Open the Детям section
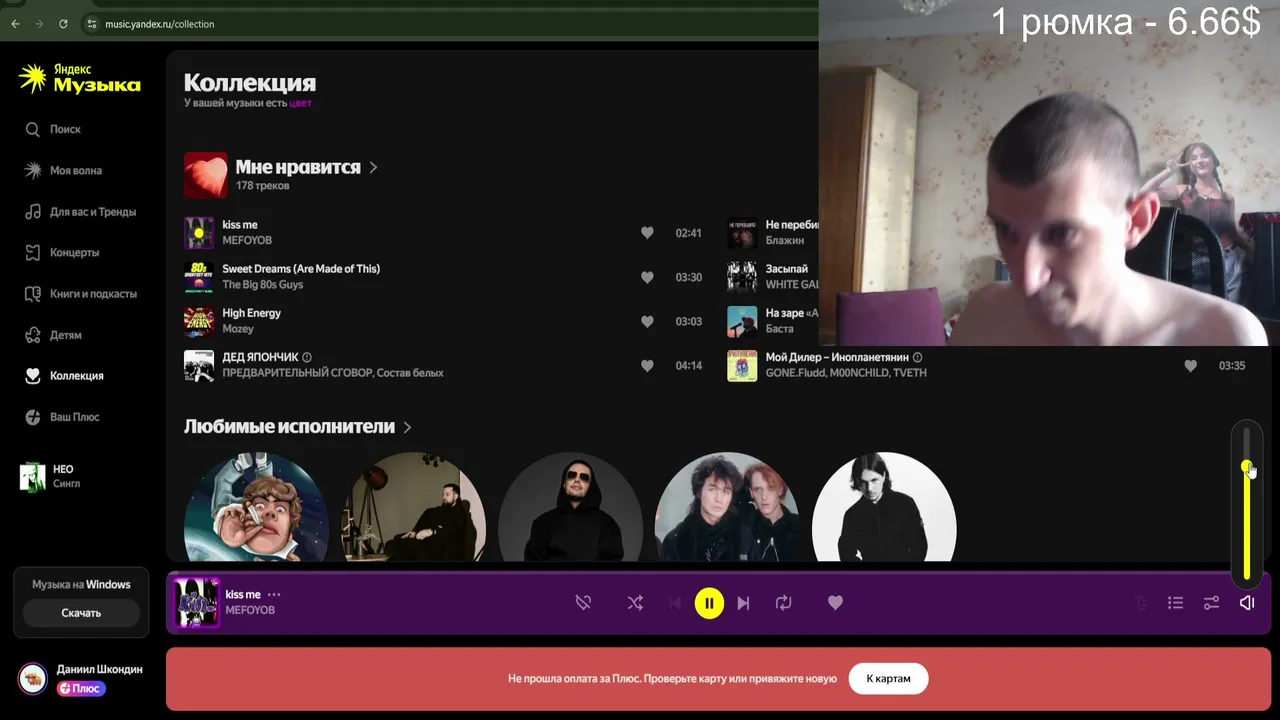Screen dimensions: 1280x720 [66, 334]
